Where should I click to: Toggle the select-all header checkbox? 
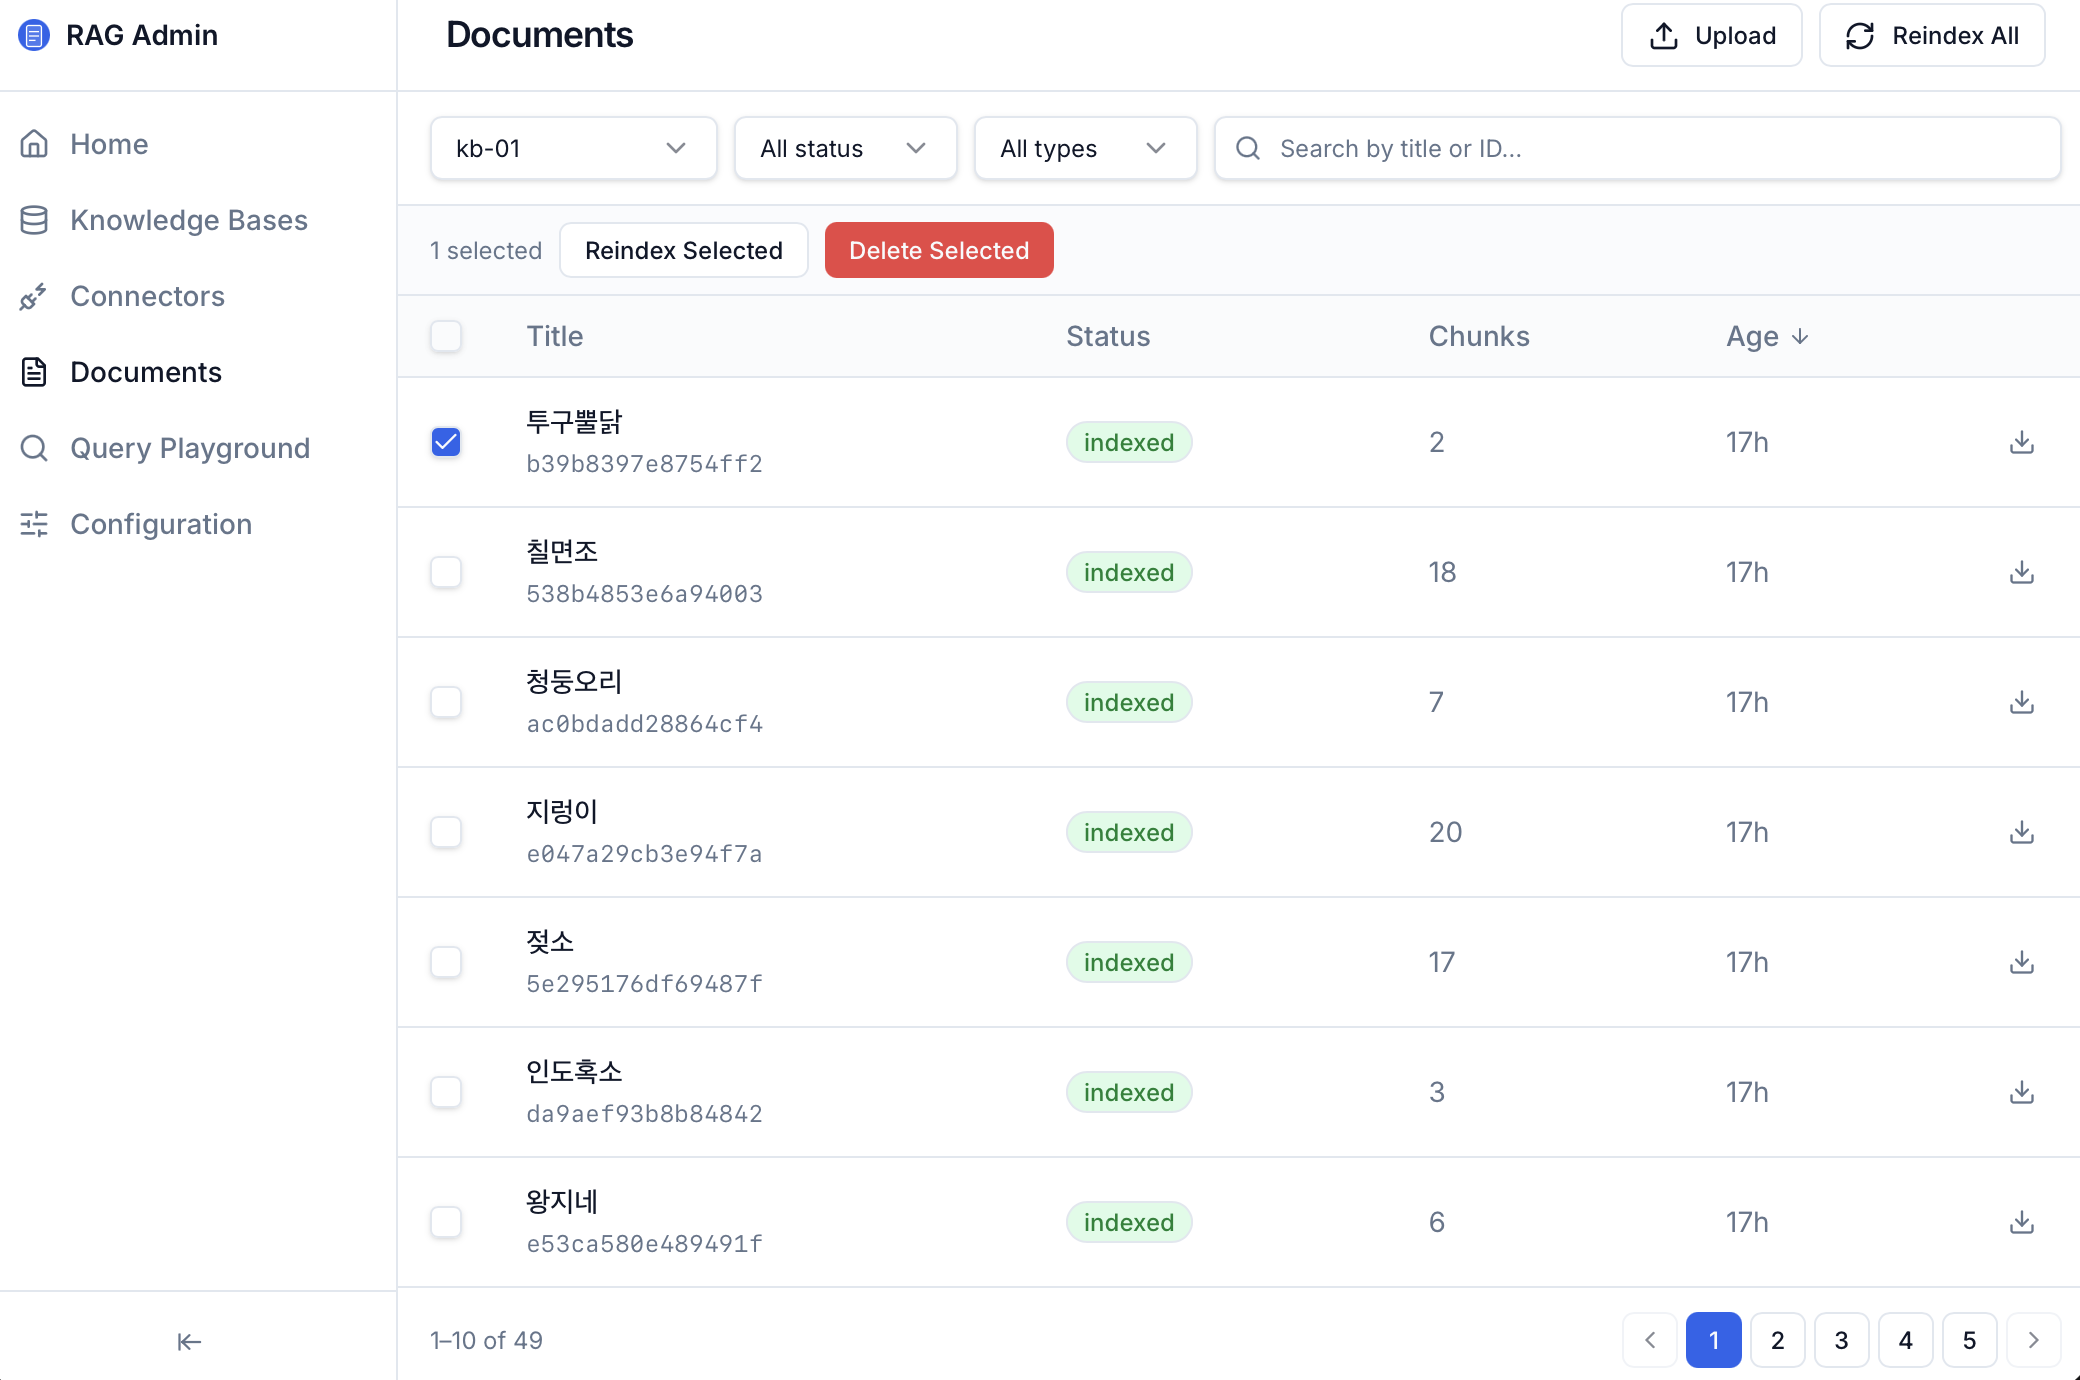tap(446, 336)
